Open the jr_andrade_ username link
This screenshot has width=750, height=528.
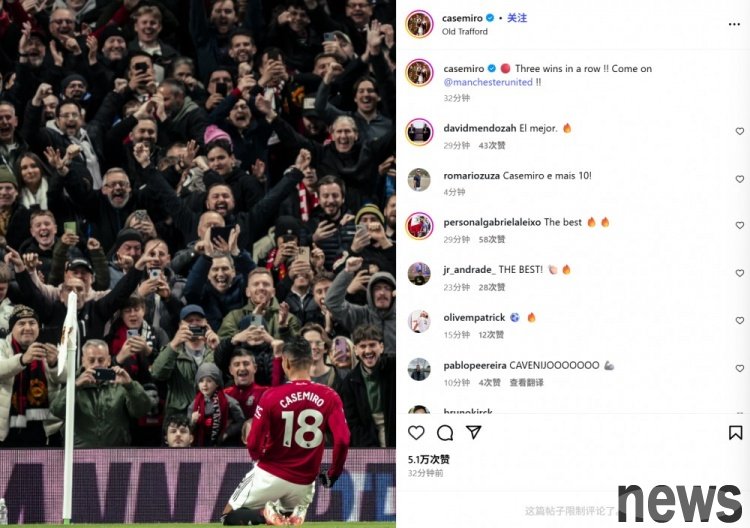click(x=469, y=270)
